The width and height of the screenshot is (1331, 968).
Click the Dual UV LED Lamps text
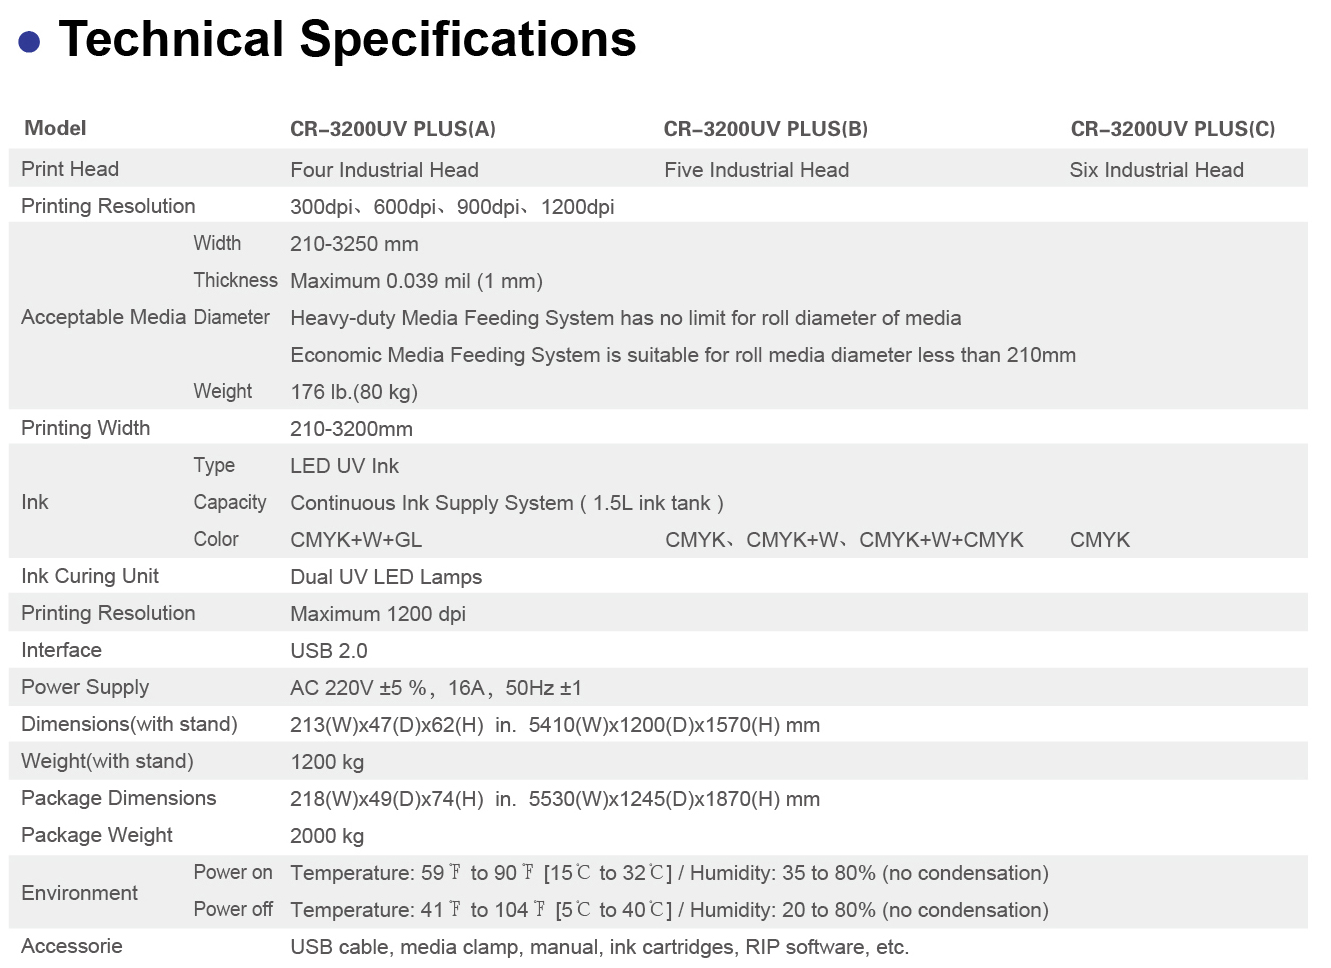[x=385, y=577]
